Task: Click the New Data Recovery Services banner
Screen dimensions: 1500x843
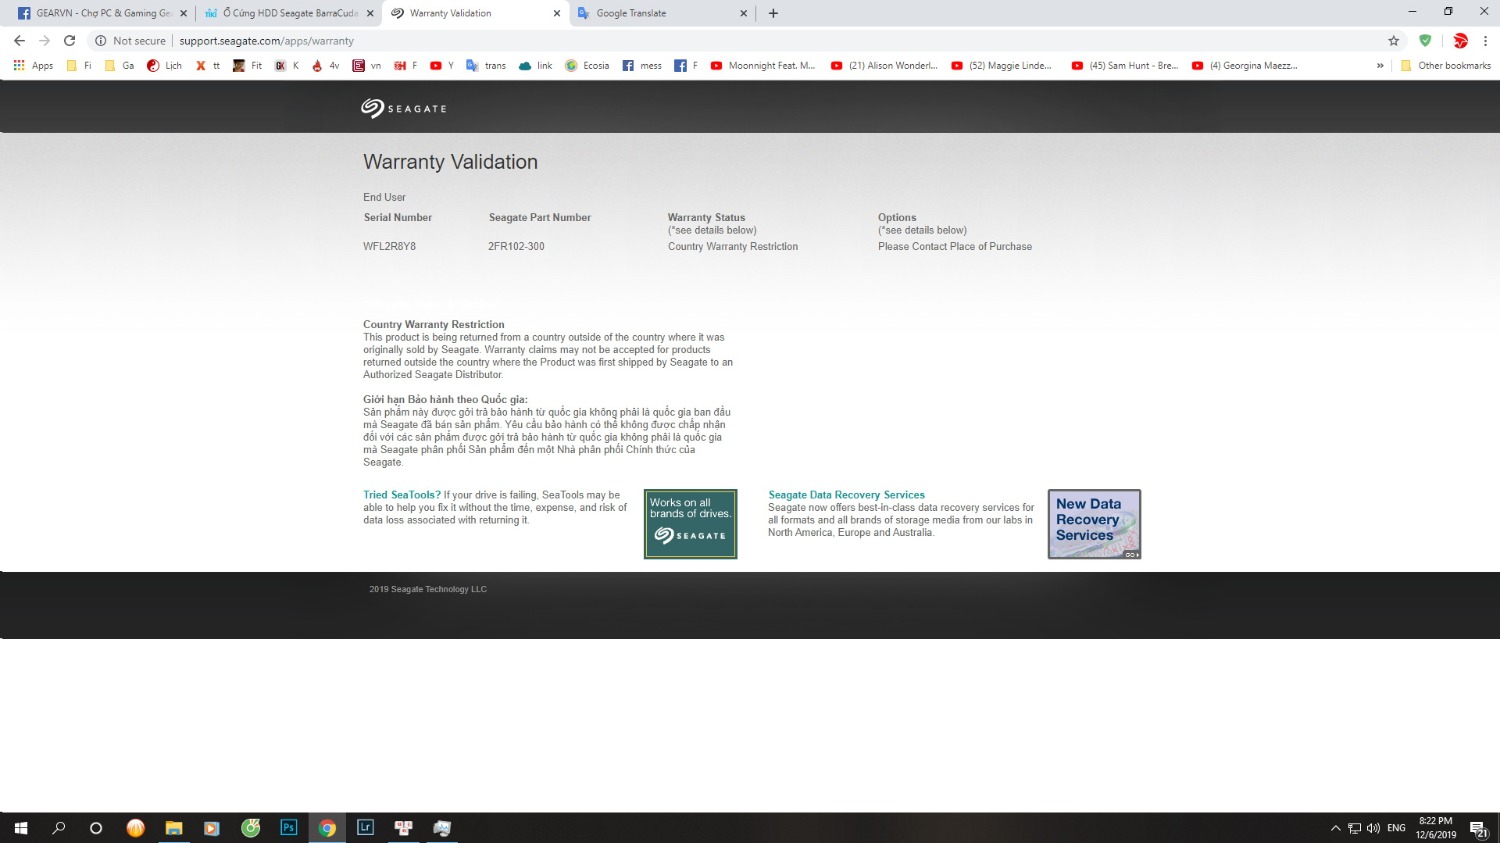Action: click(x=1094, y=524)
